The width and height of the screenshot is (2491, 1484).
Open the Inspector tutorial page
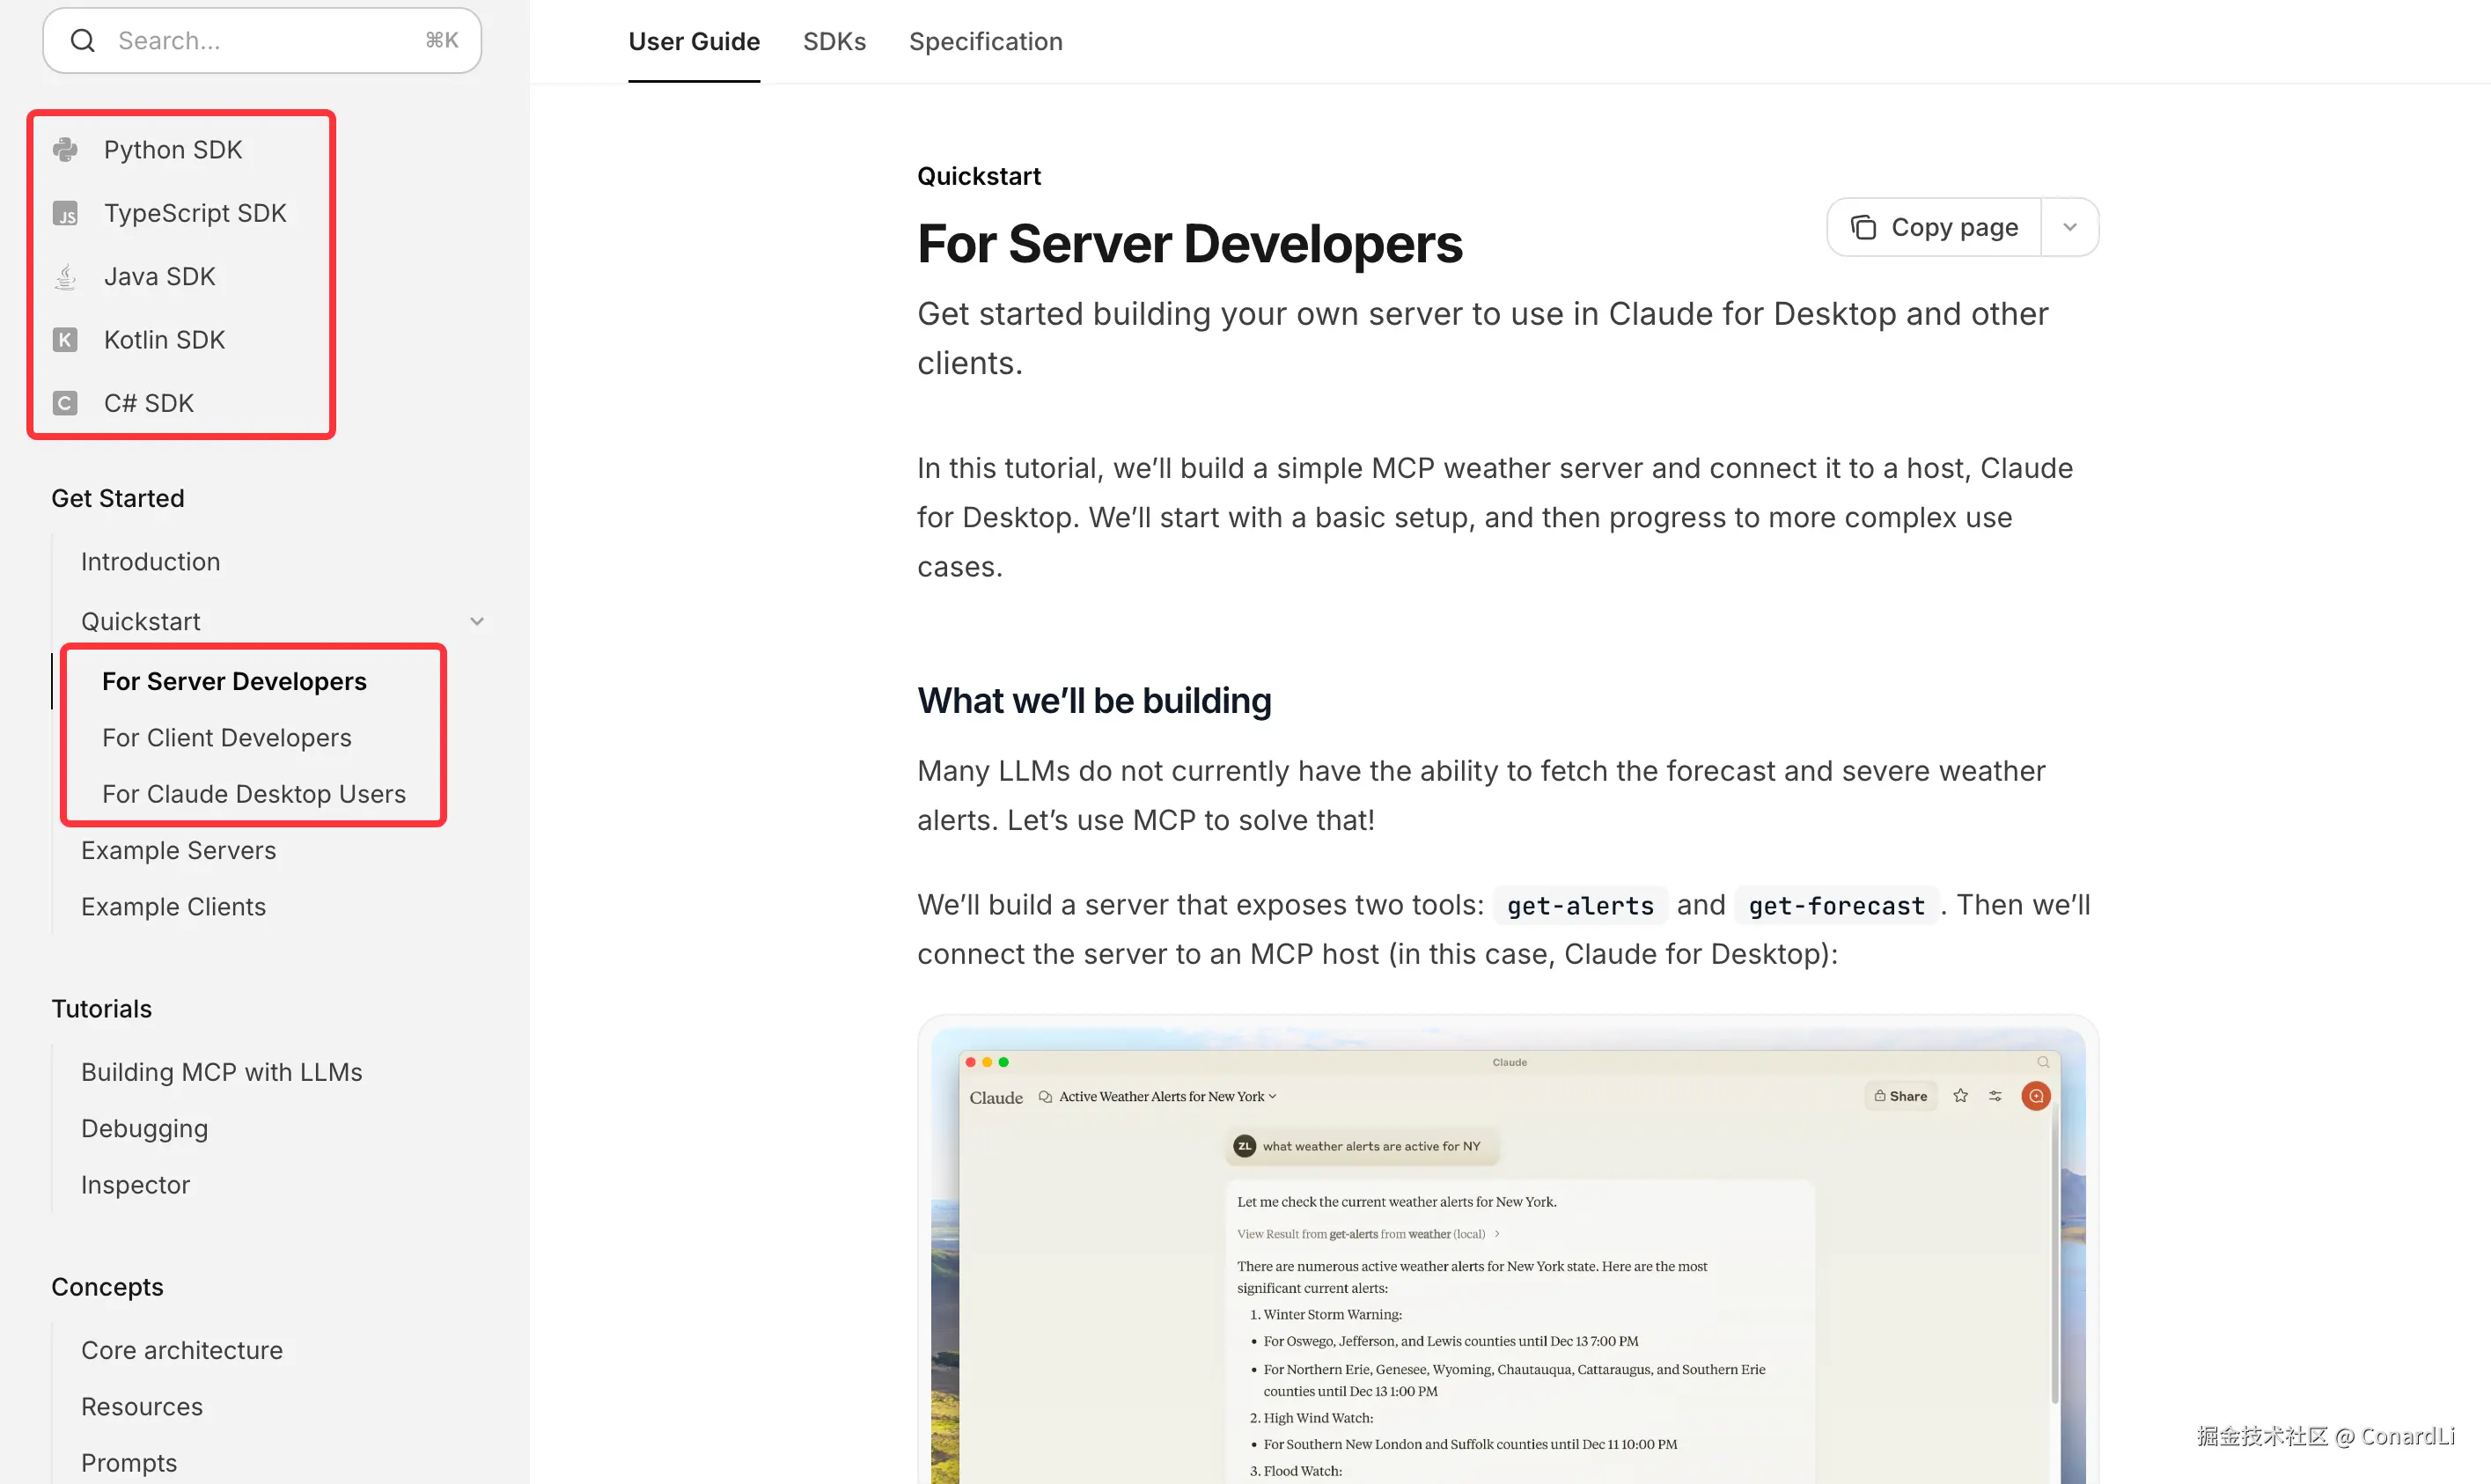135,1185
